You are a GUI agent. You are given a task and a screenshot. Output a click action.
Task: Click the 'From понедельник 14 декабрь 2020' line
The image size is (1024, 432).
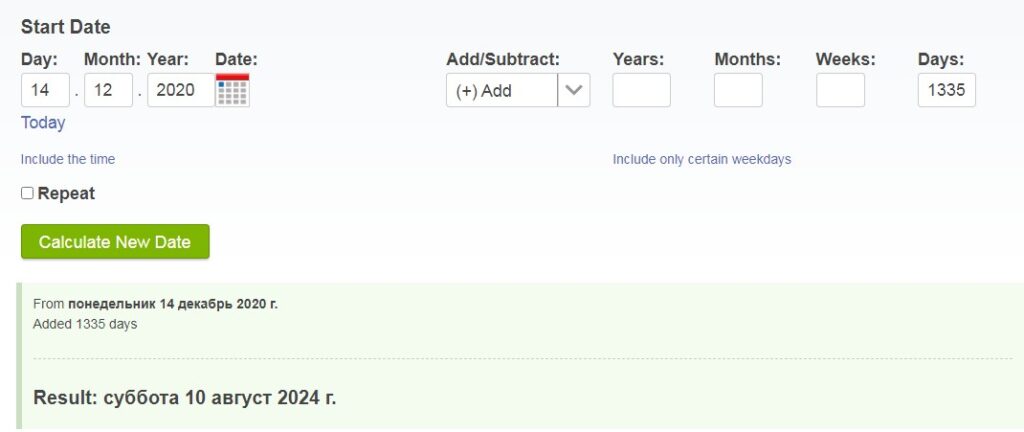(x=155, y=304)
